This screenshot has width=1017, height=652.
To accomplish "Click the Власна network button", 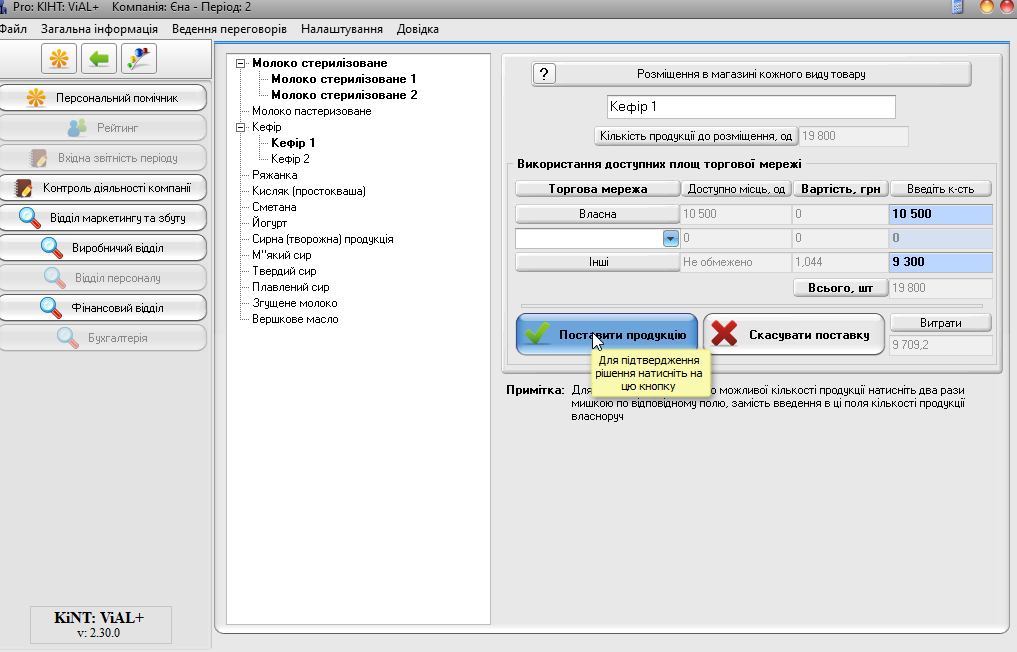I will [597, 214].
